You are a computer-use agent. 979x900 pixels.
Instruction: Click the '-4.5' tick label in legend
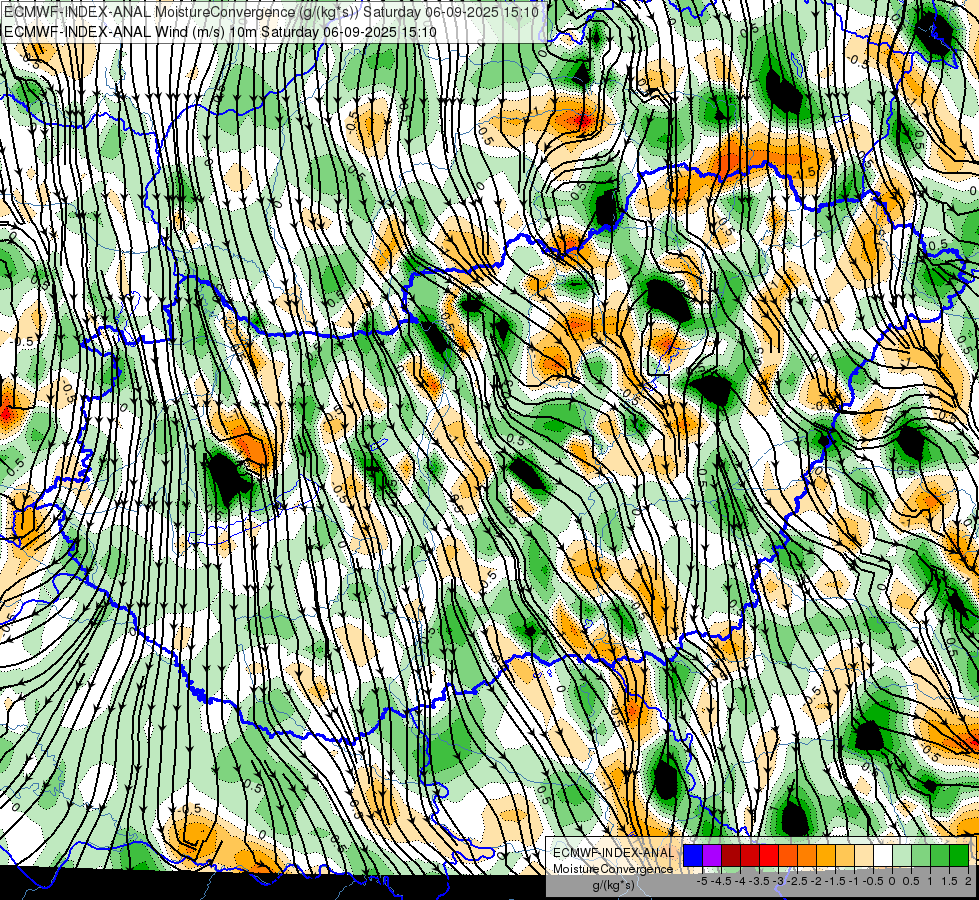pyautogui.click(x=721, y=881)
